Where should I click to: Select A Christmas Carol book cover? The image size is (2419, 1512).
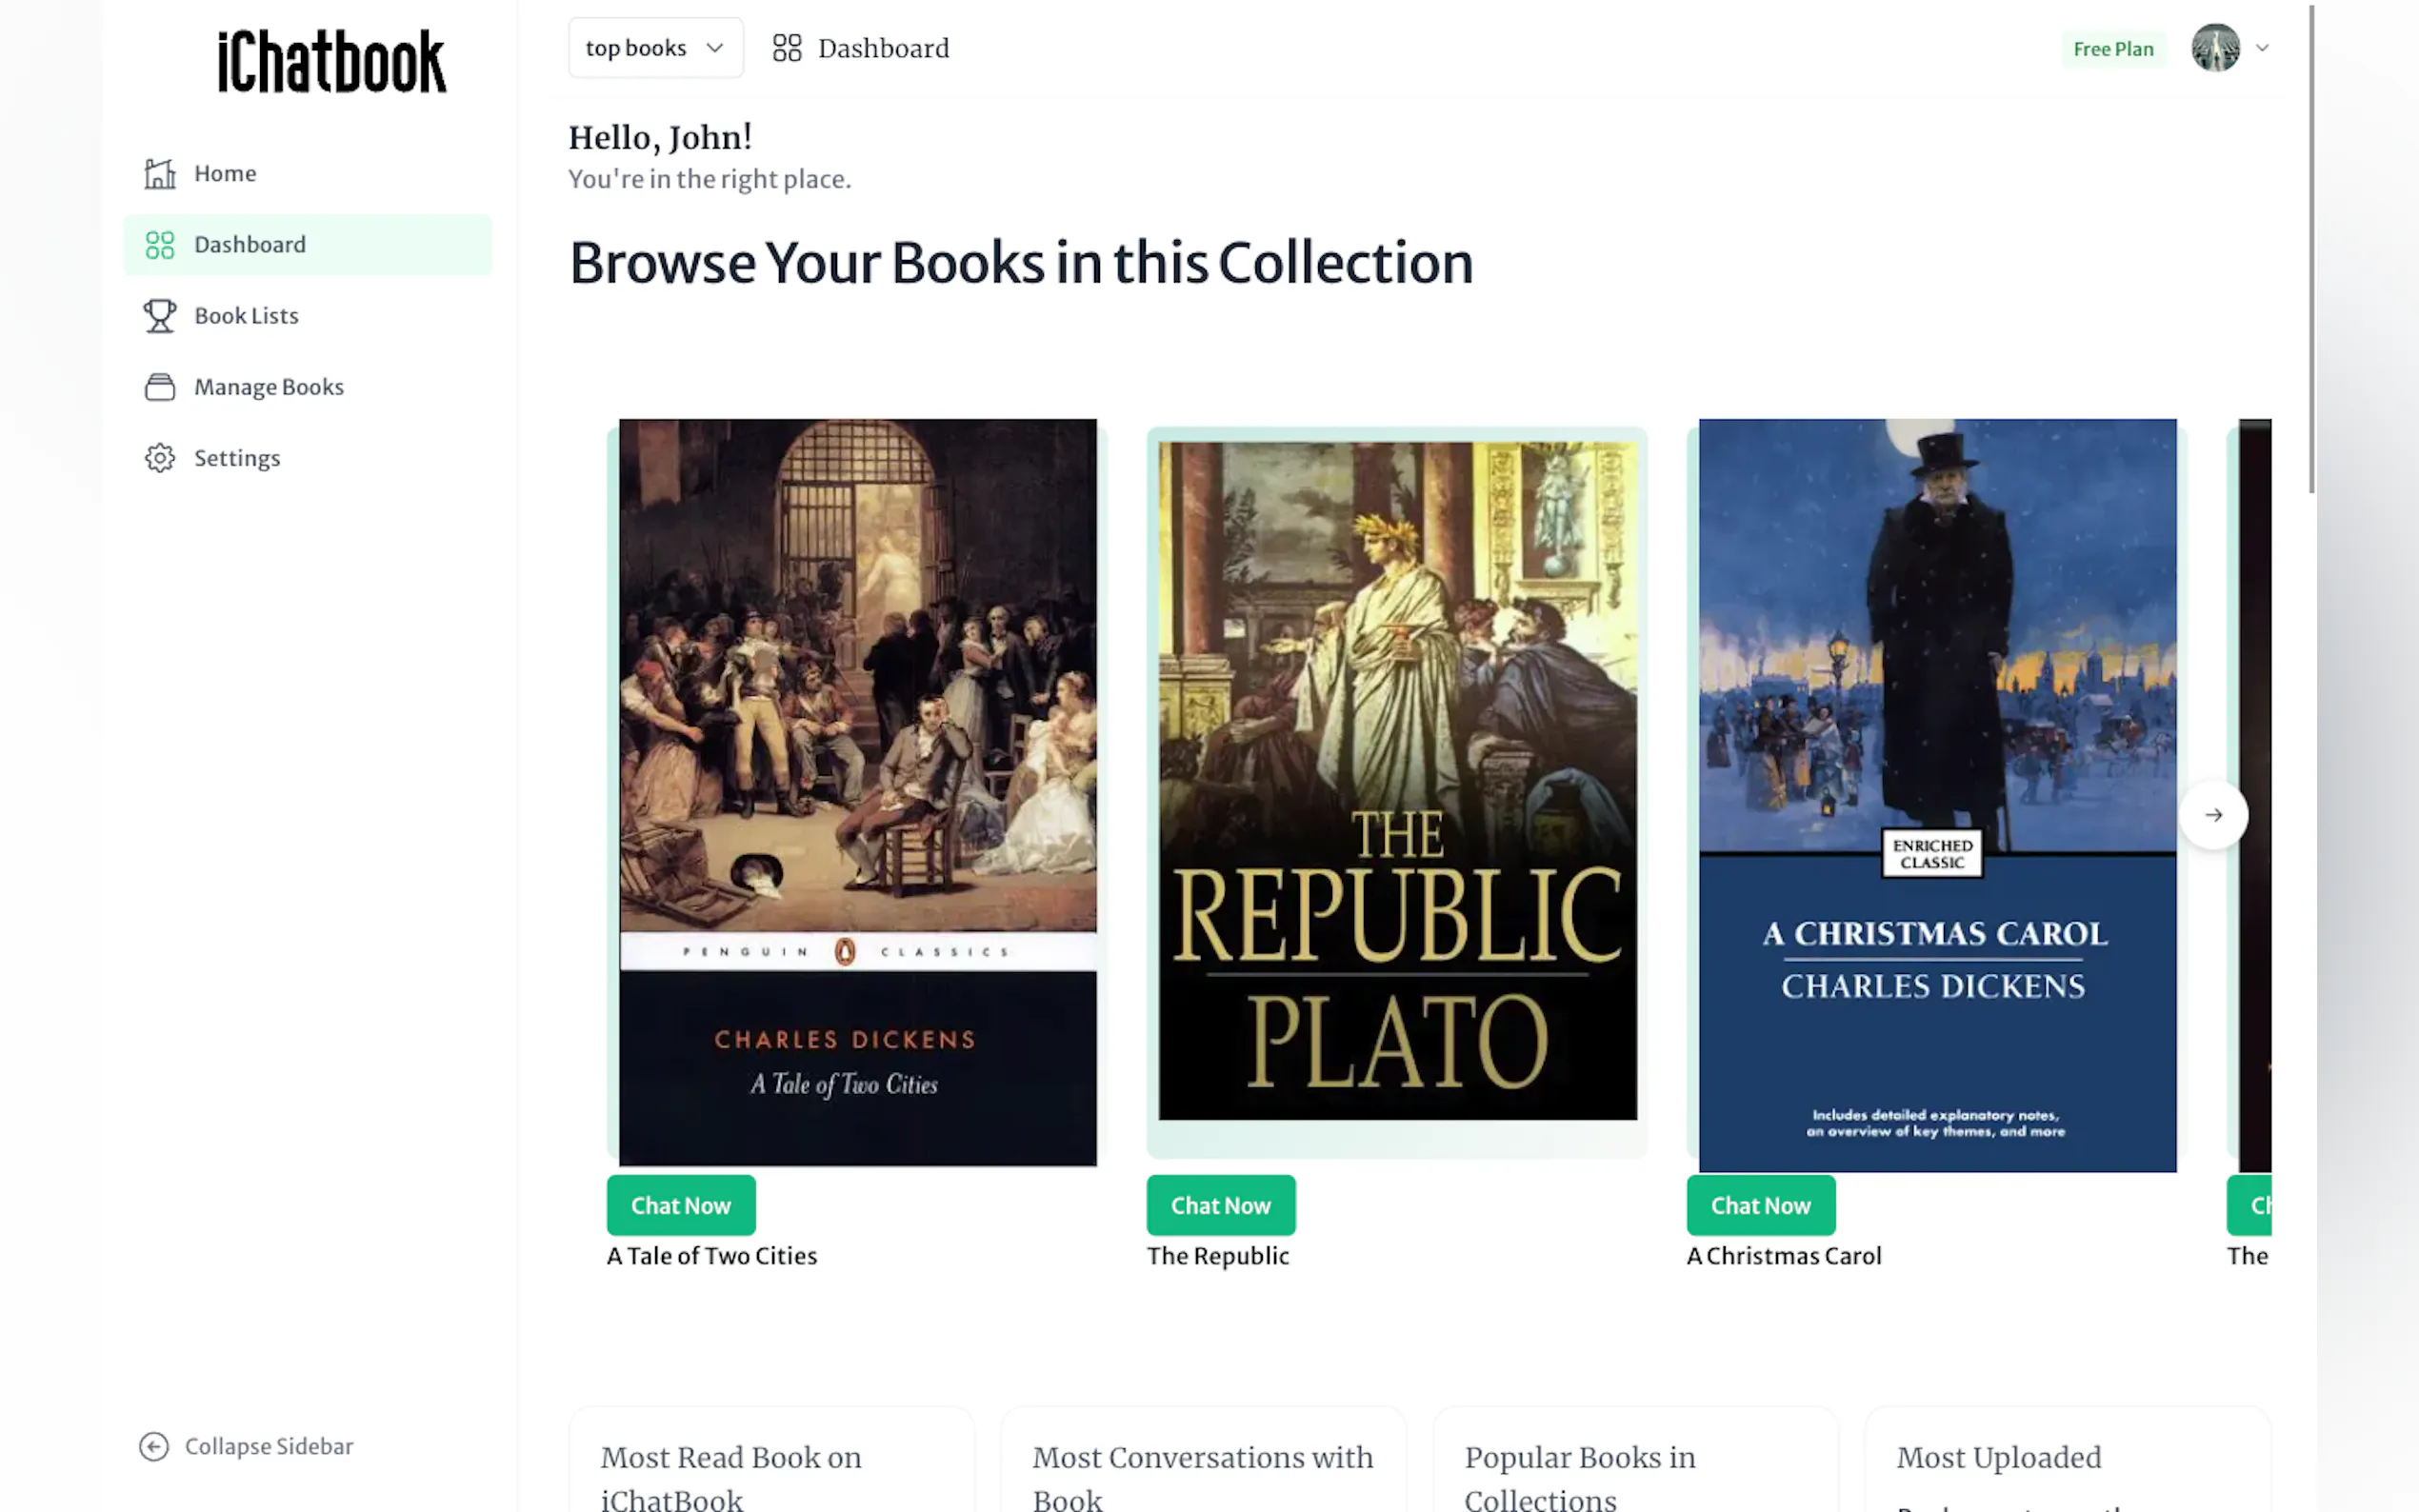click(x=1937, y=795)
